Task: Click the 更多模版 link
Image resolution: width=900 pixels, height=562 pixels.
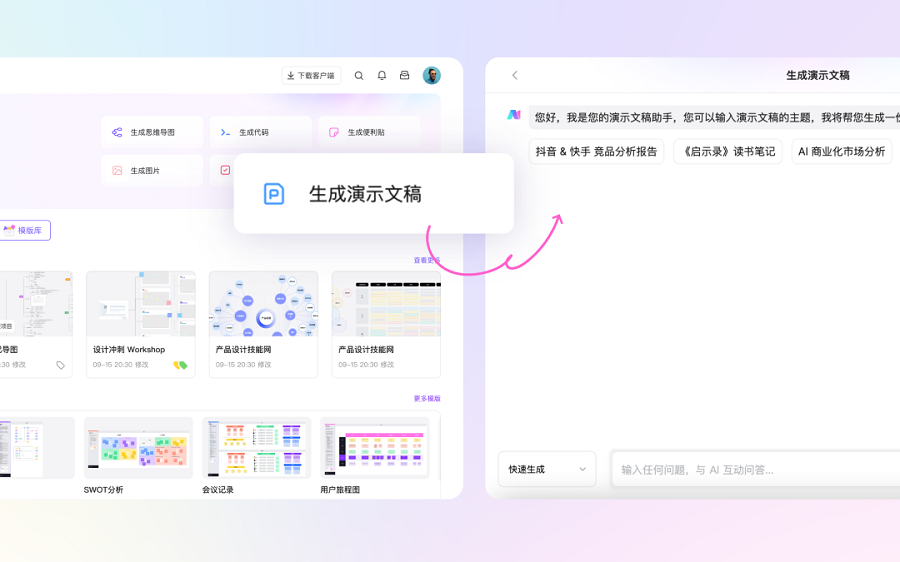Action: 427,398
